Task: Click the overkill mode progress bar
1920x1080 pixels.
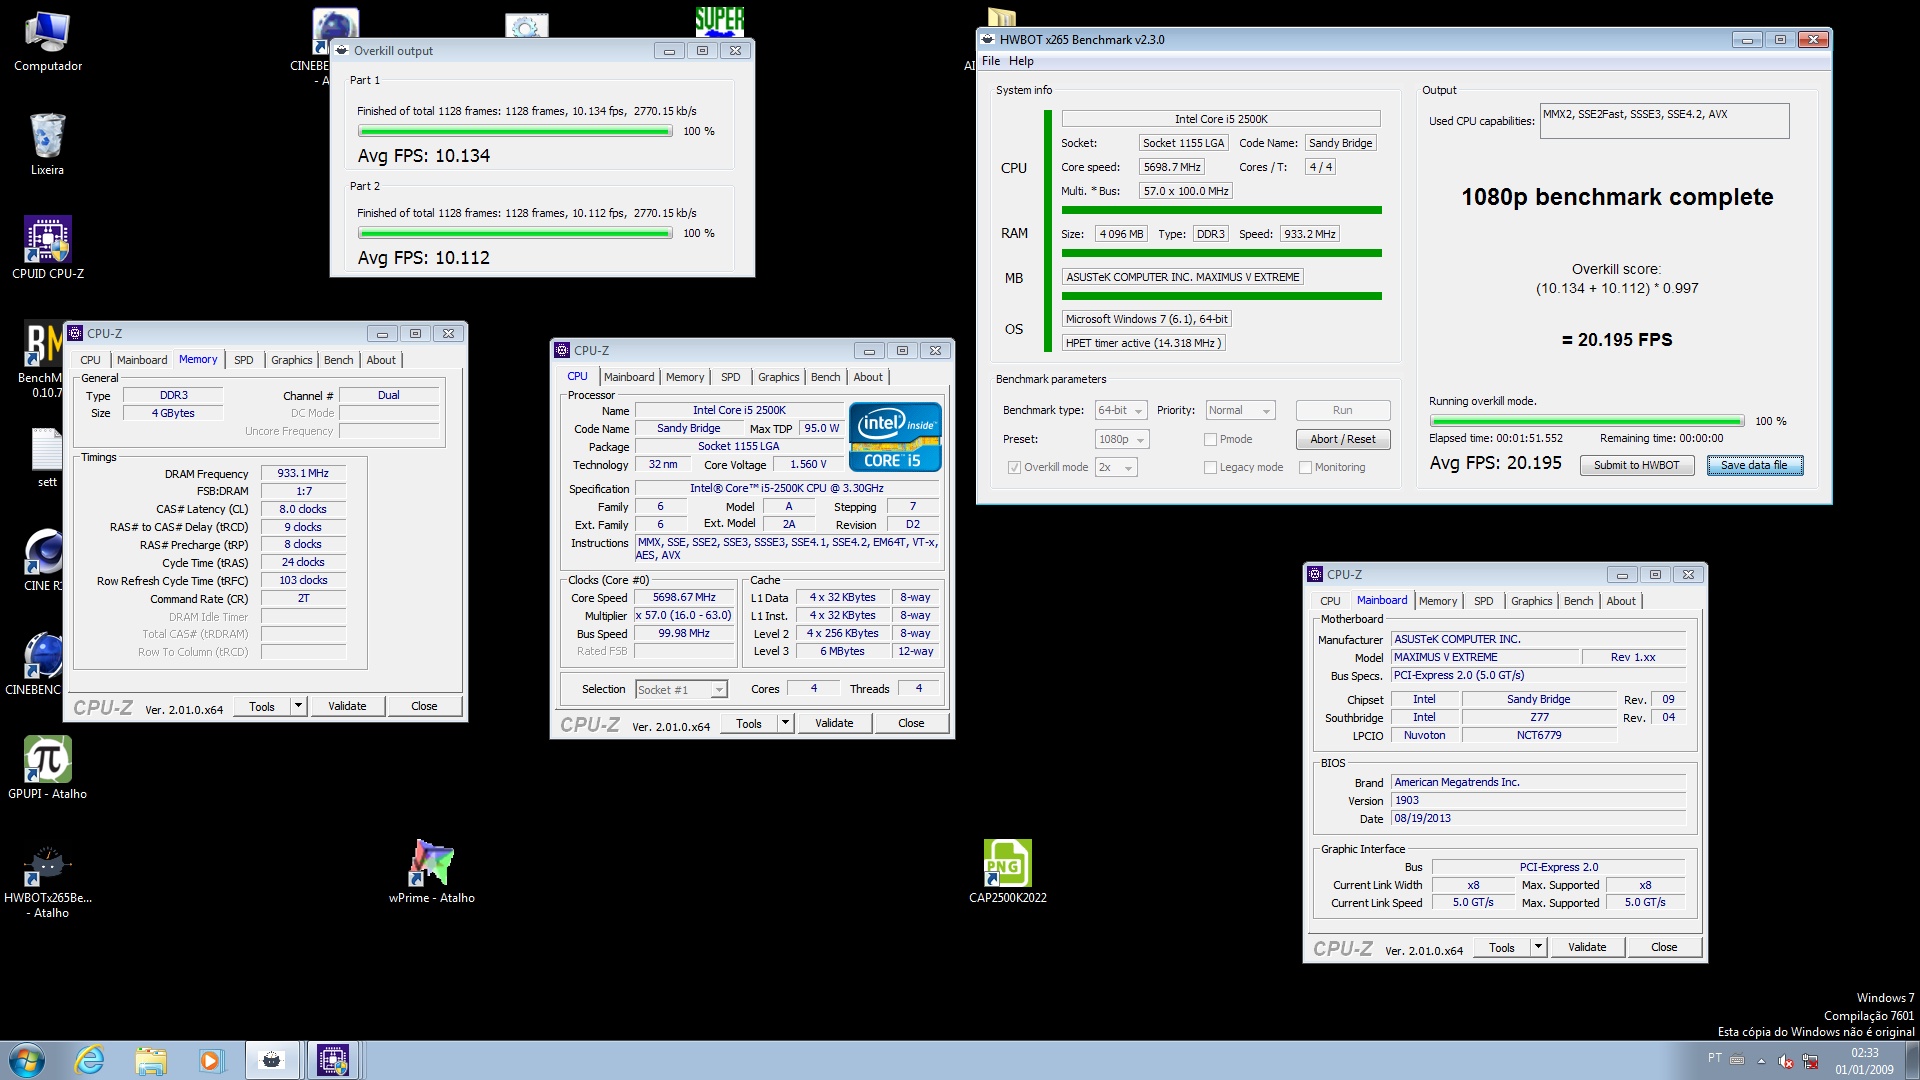Action: pyautogui.click(x=1587, y=421)
